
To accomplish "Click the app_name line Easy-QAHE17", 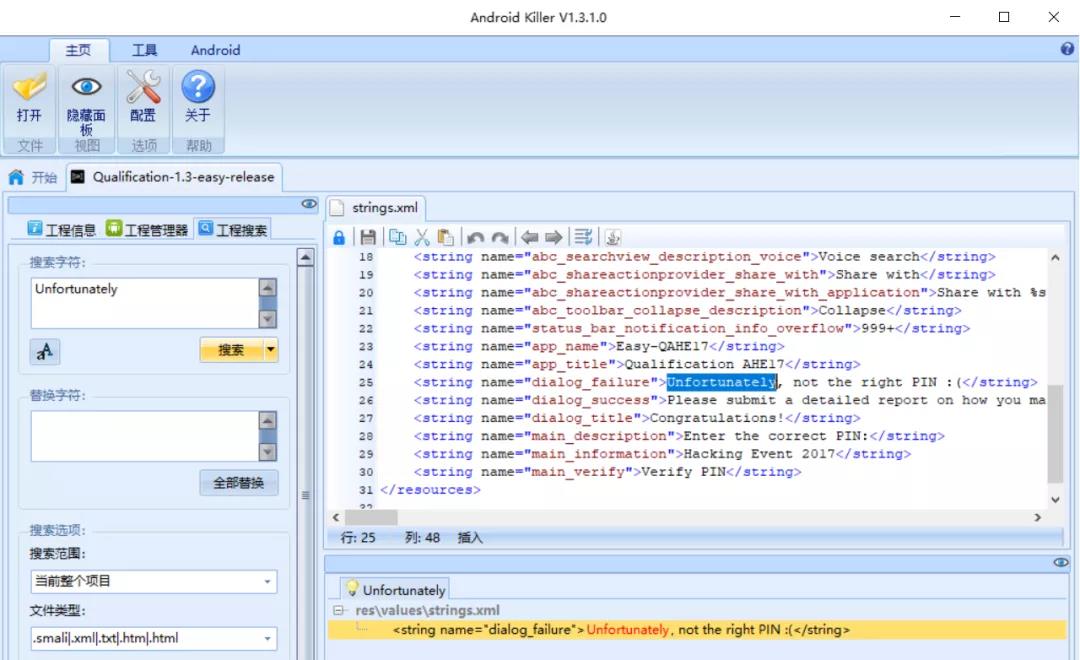I will coord(599,347).
